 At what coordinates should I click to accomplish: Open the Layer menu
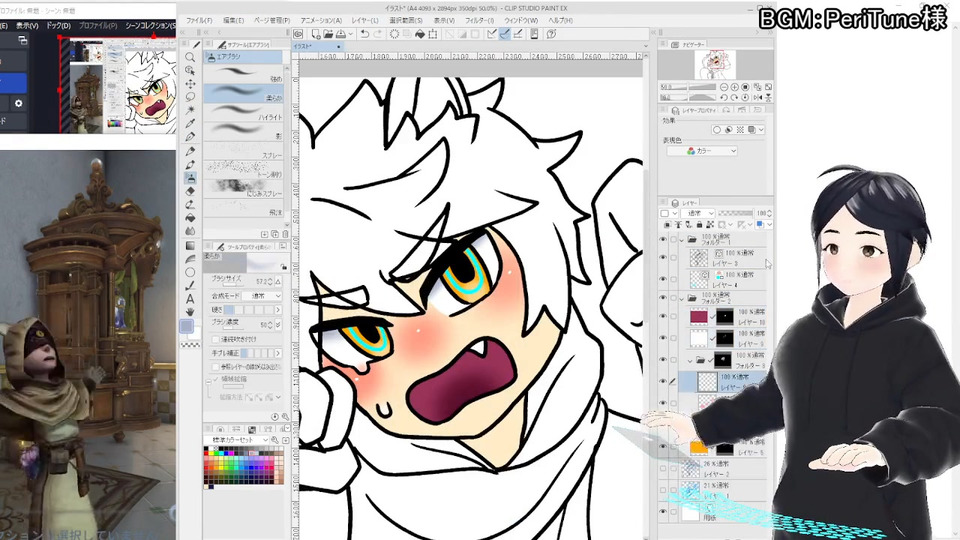tap(365, 20)
